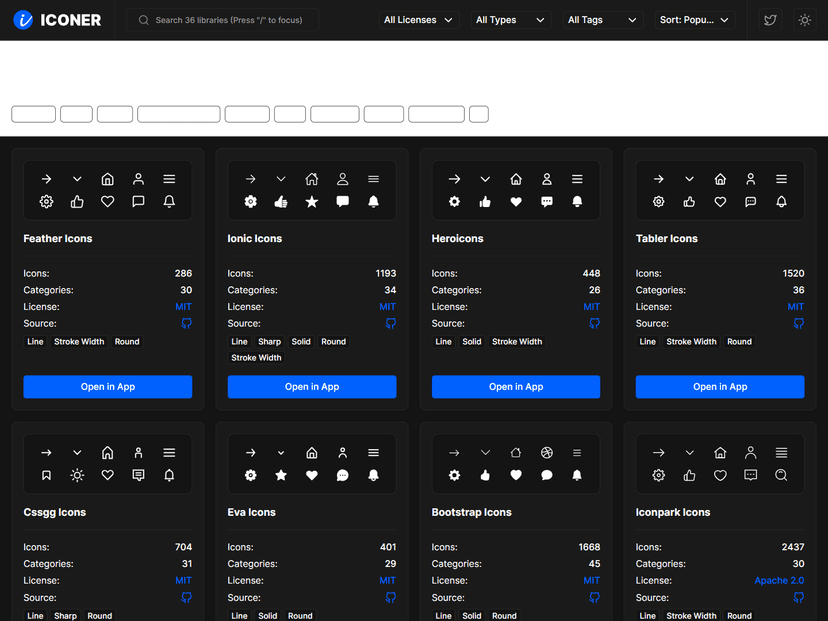Click the Iconer logo icon

click(23, 20)
